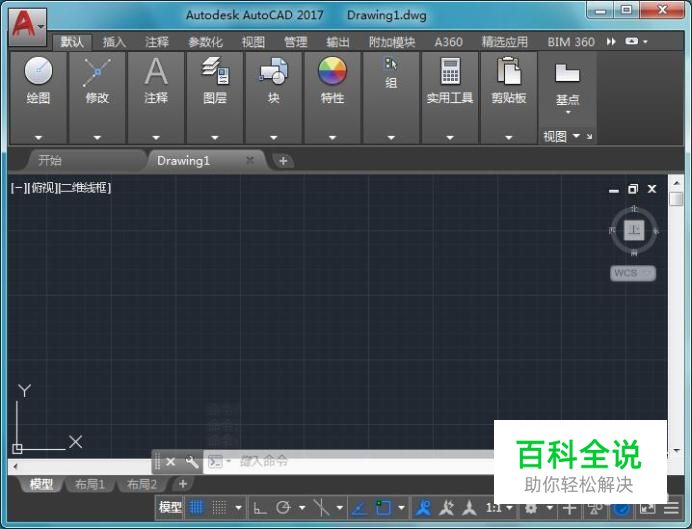Switch to the 插入 (Insert) ribbon tab
Viewport: 692px width, 529px height.
point(114,42)
